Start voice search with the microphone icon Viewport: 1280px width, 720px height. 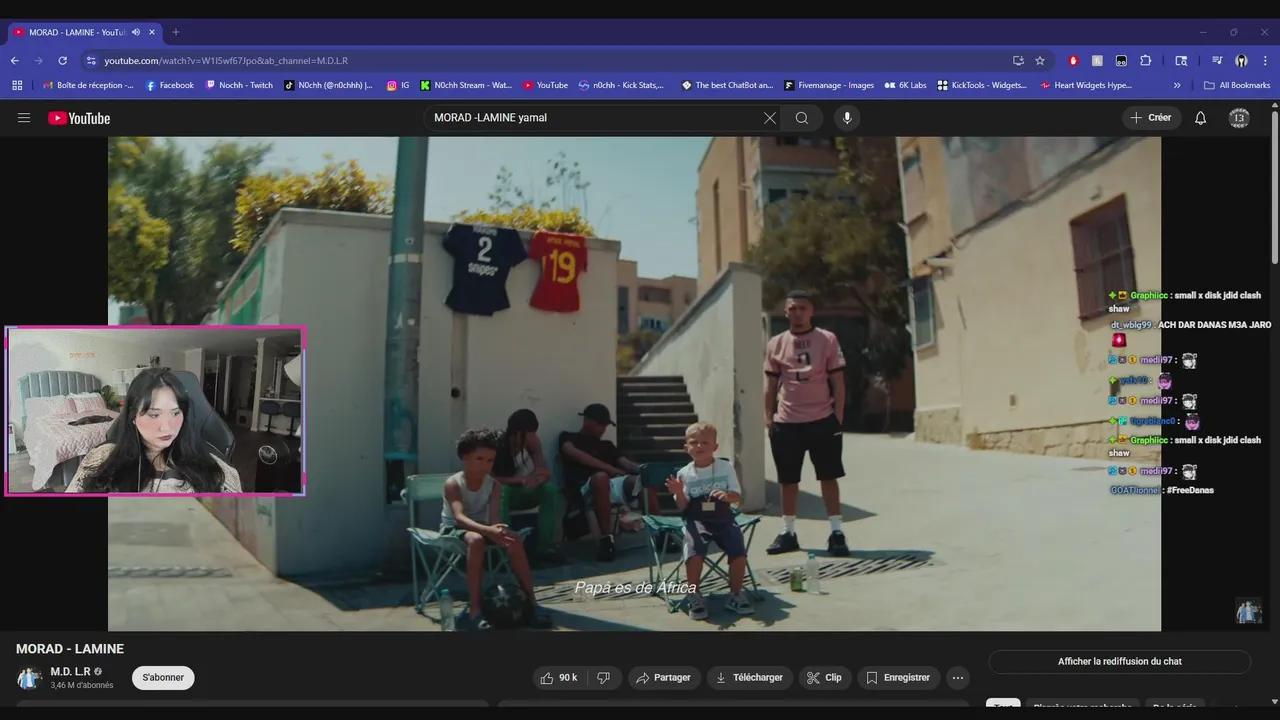[x=847, y=118]
